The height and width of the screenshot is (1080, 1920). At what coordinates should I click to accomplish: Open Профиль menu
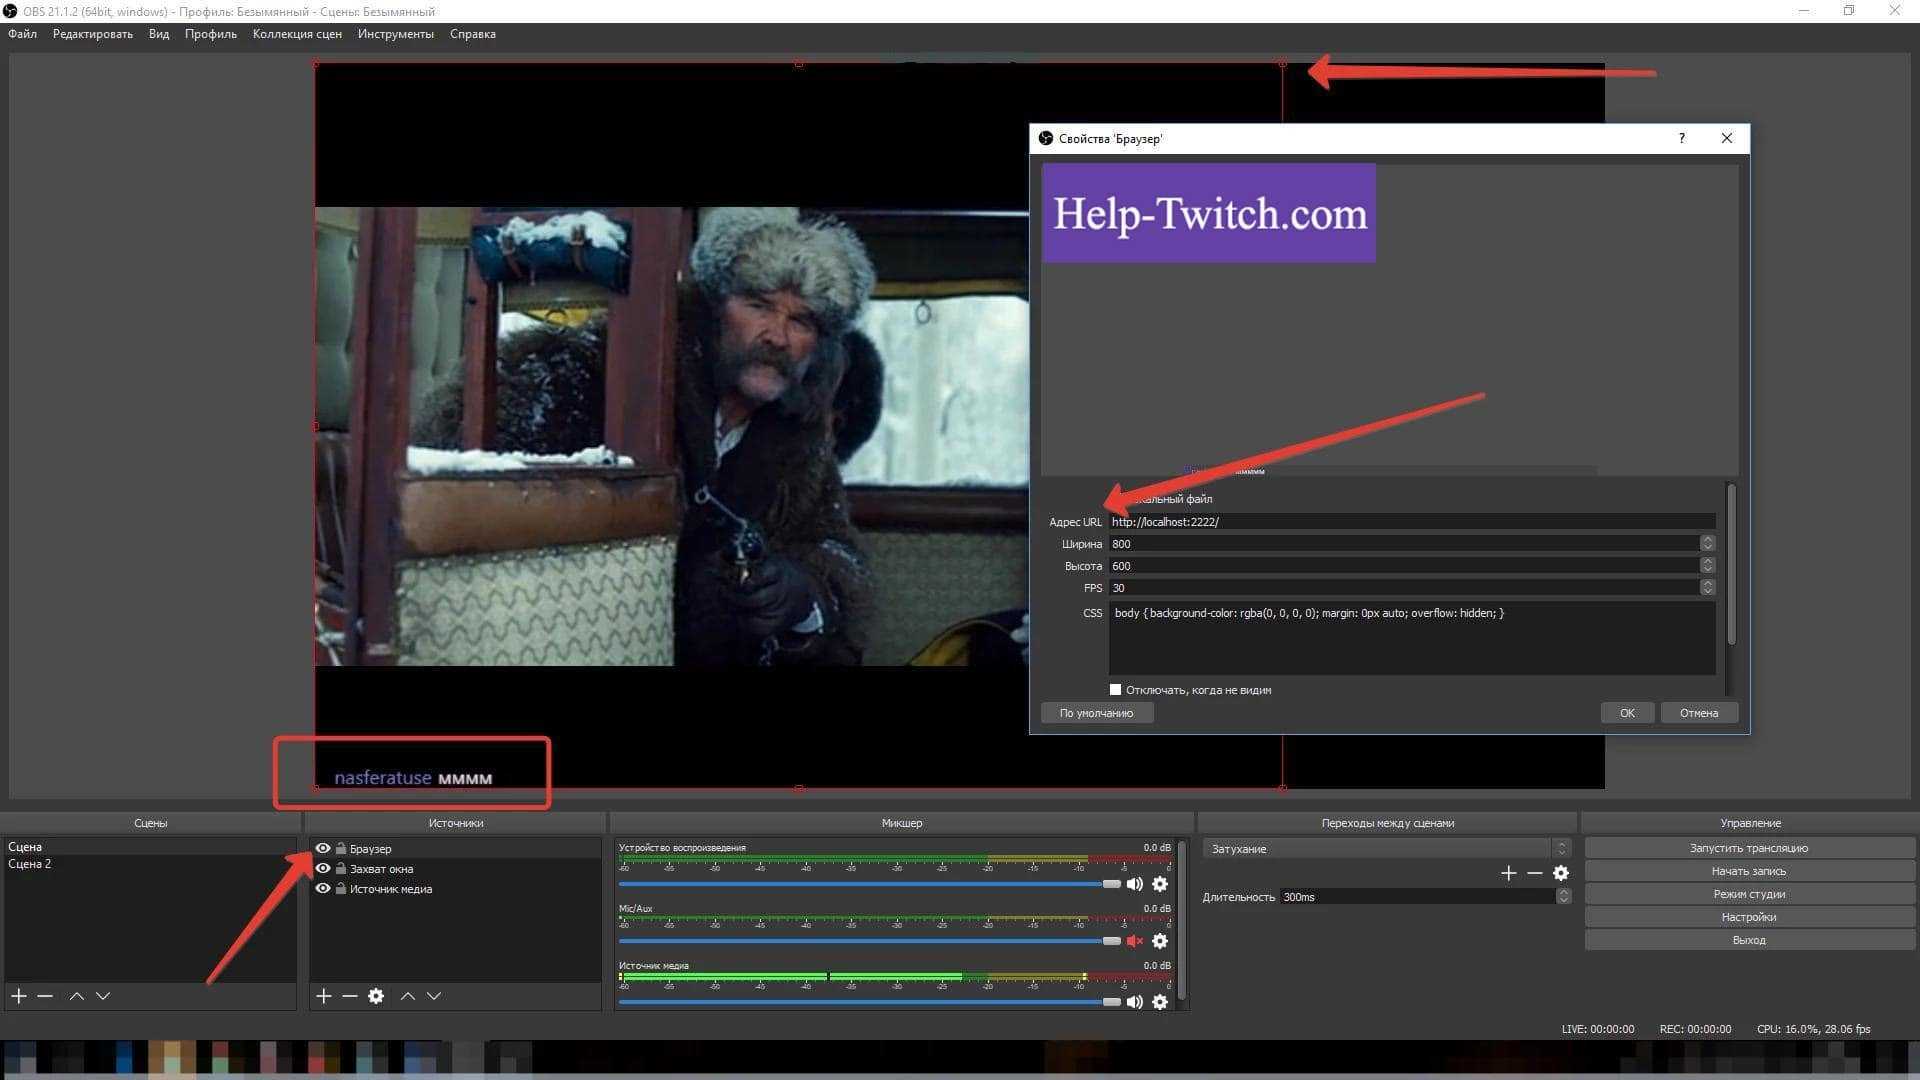point(210,34)
